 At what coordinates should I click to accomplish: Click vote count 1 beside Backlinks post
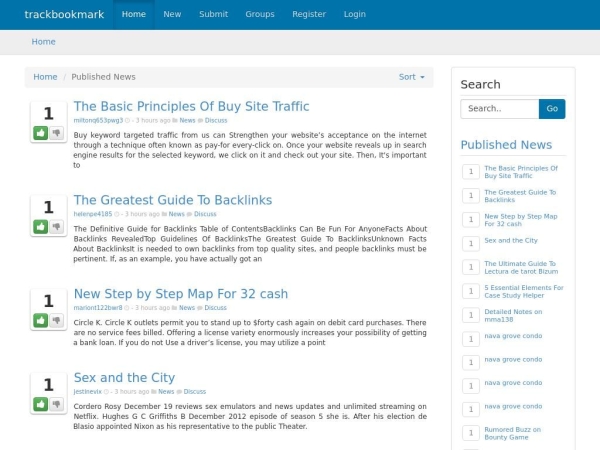pyautogui.click(x=49, y=207)
